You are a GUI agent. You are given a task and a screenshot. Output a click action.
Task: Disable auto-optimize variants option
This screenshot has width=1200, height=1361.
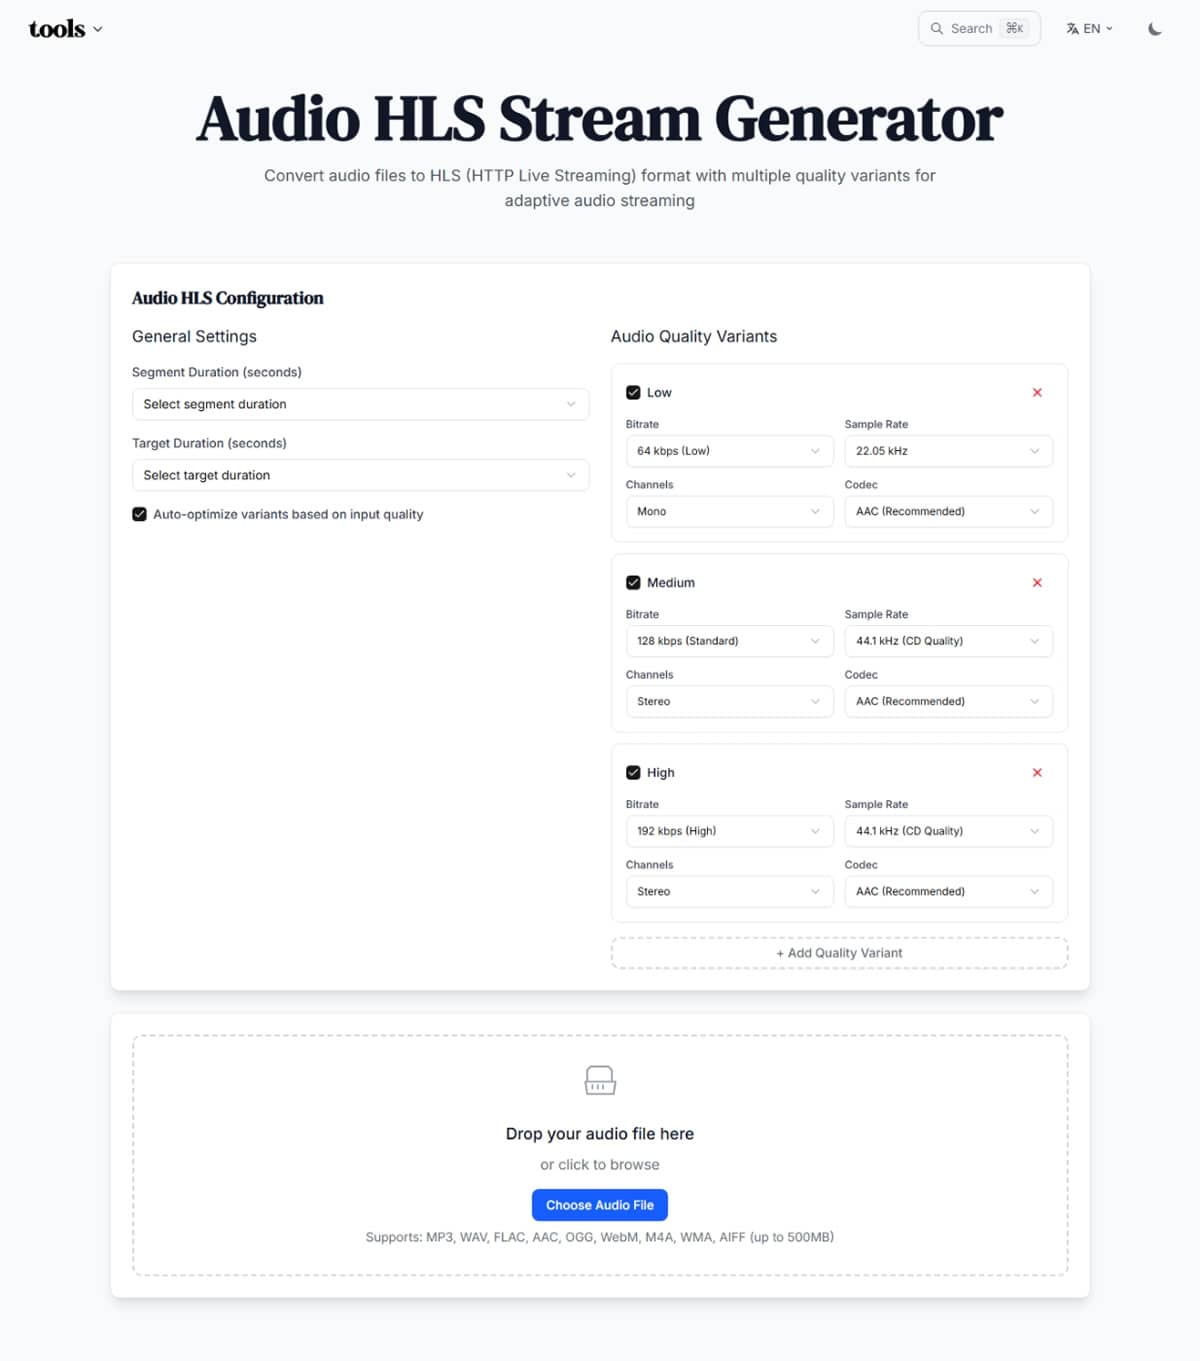pos(140,514)
